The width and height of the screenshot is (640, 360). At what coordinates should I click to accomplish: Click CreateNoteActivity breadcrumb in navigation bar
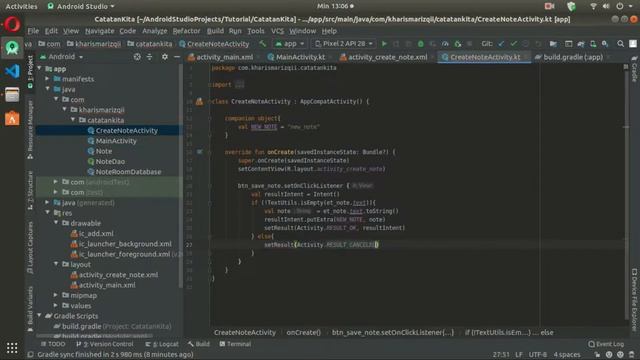214,44
